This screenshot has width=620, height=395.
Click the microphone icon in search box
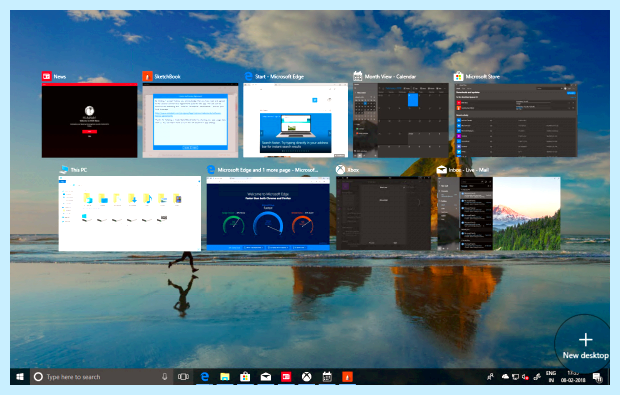tap(164, 377)
